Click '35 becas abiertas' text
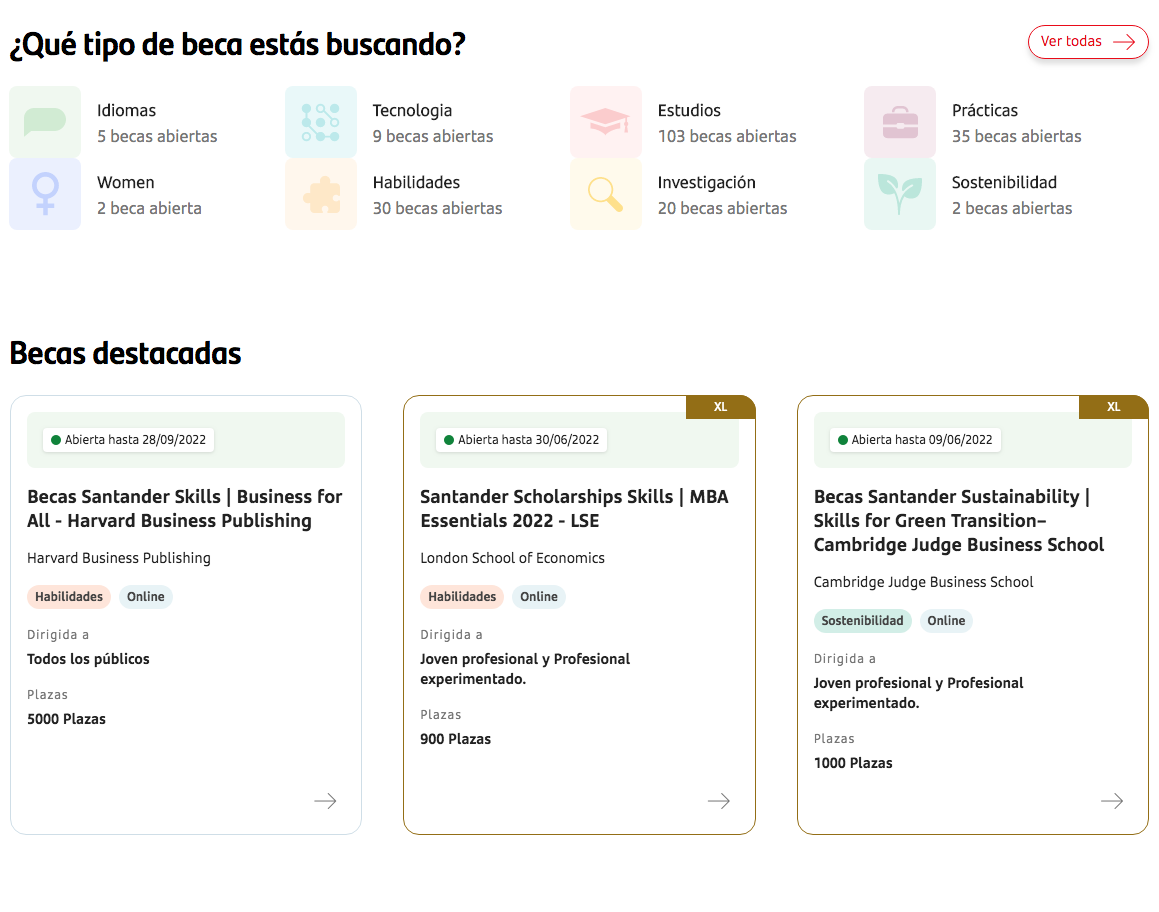This screenshot has width=1159, height=912. 1016,136
